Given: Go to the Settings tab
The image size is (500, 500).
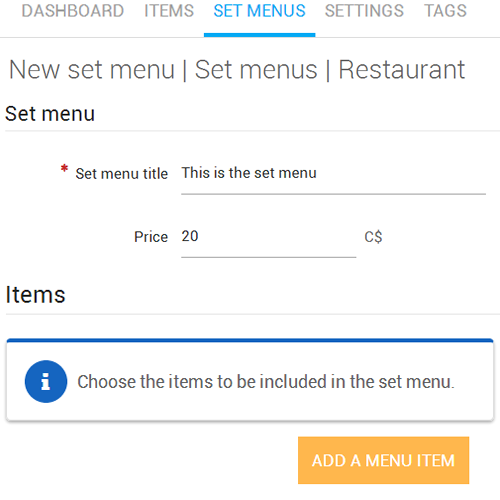Looking at the screenshot, I should point(364,11).
